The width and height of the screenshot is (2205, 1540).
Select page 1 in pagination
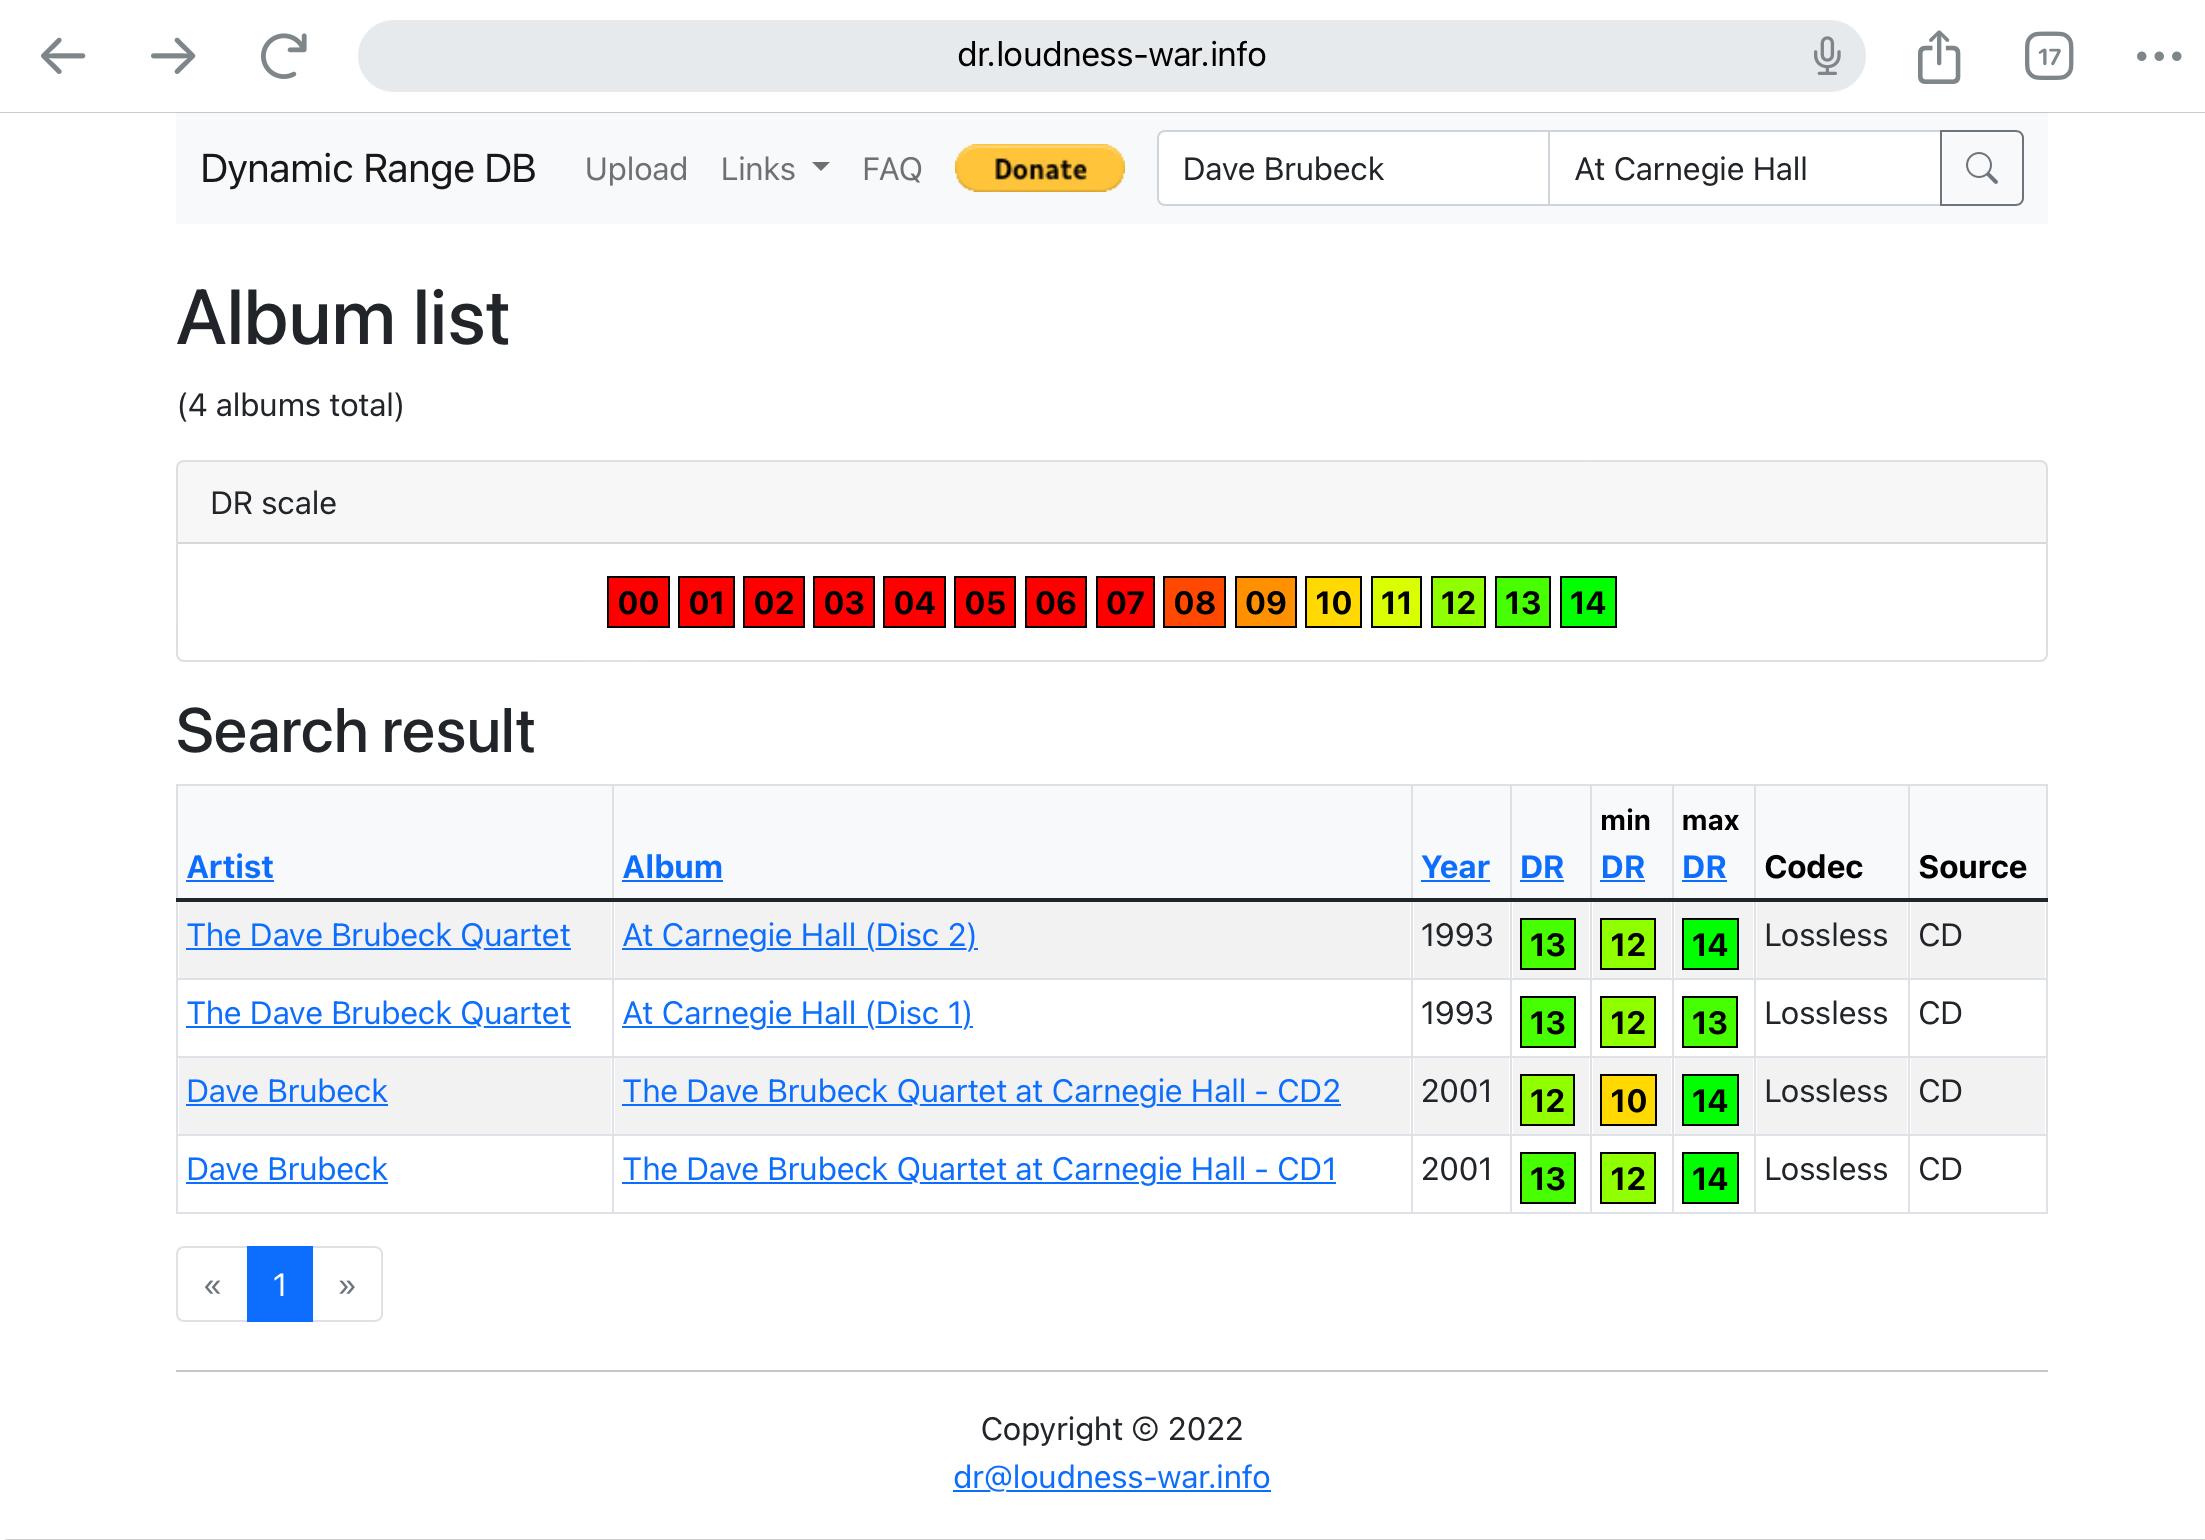click(280, 1284)
